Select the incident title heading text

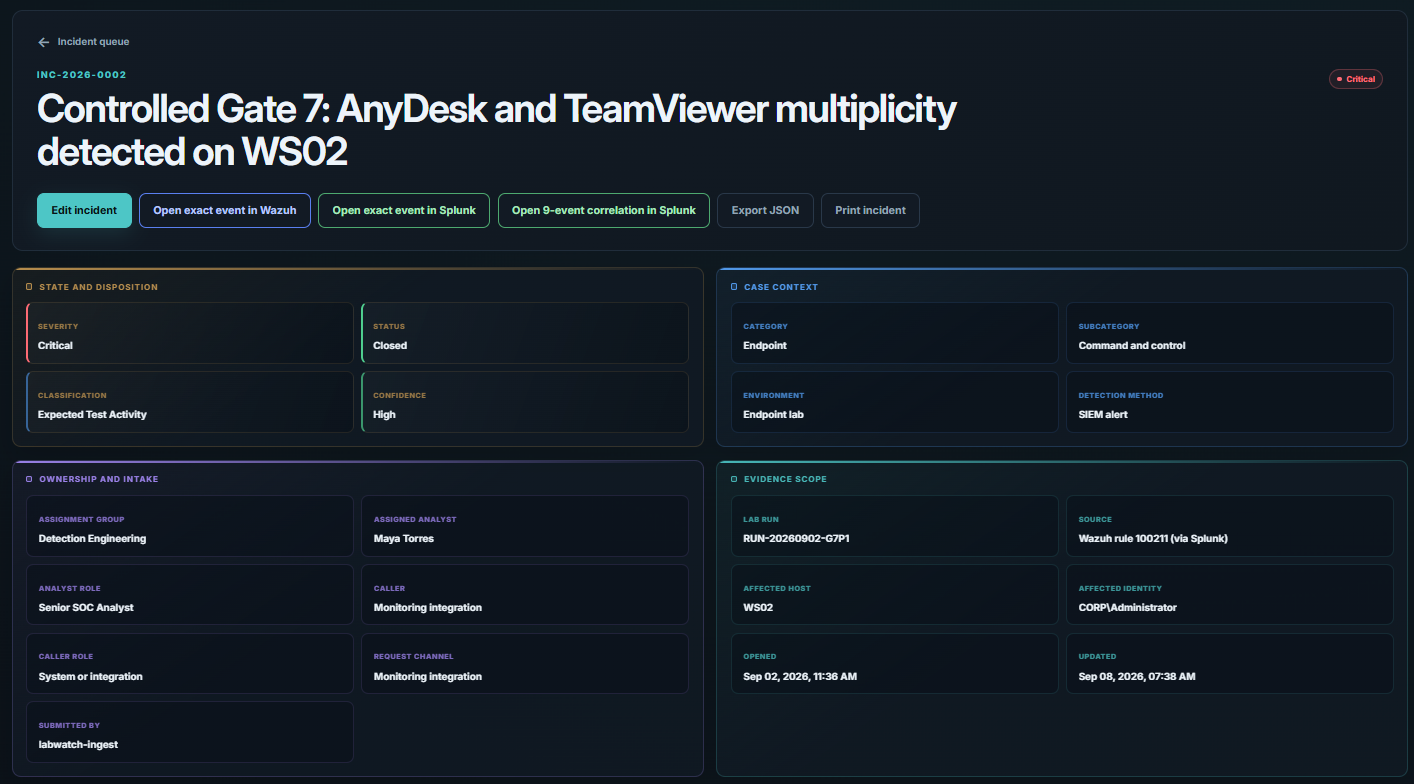coord(497,130)
